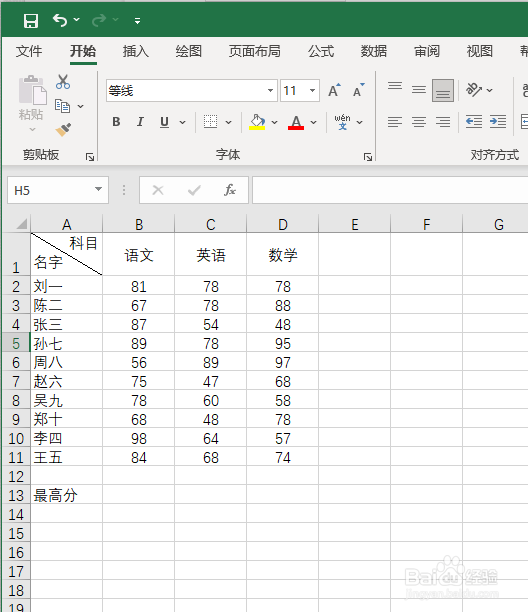Viewport: 528px width, 612px height.
Task: Click the Increase Indent icon
Action: 498,122
